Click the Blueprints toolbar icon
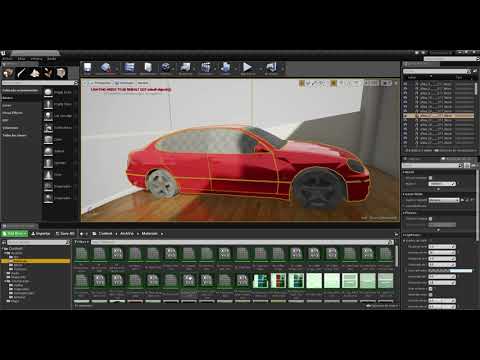The height and width of the screenshot is (360, 480). coord(185,68)
